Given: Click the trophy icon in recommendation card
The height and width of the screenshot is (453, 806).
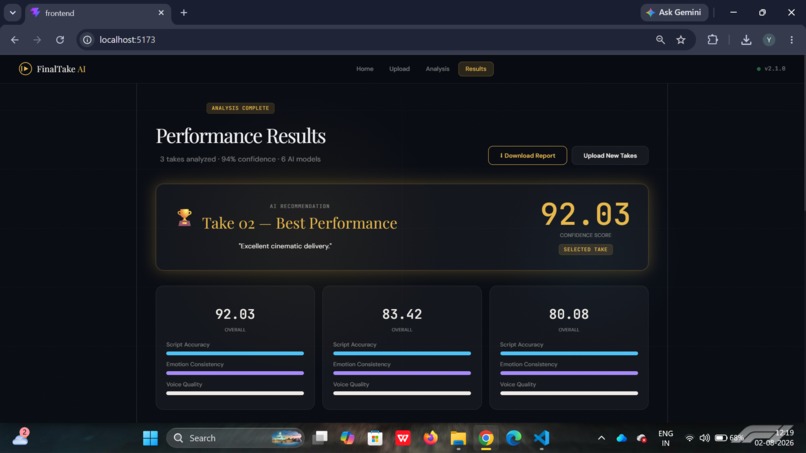Looking at the screenshot, I should tap(185, 218).
